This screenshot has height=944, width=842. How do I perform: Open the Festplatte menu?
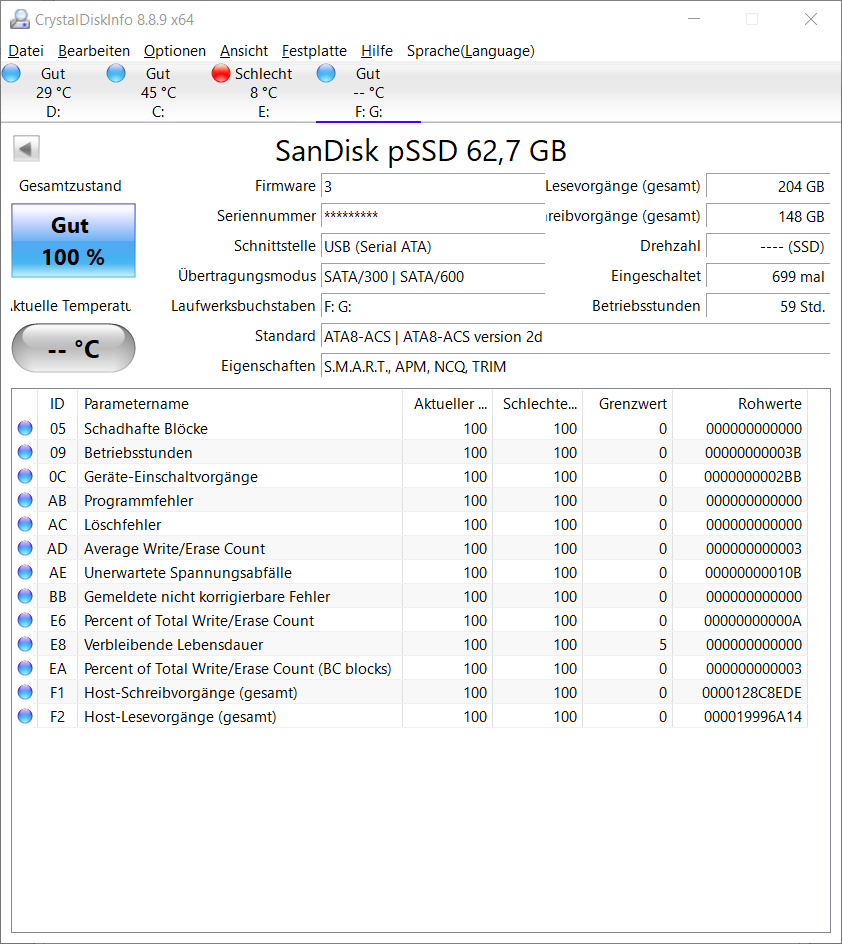(x=314, y=51)
